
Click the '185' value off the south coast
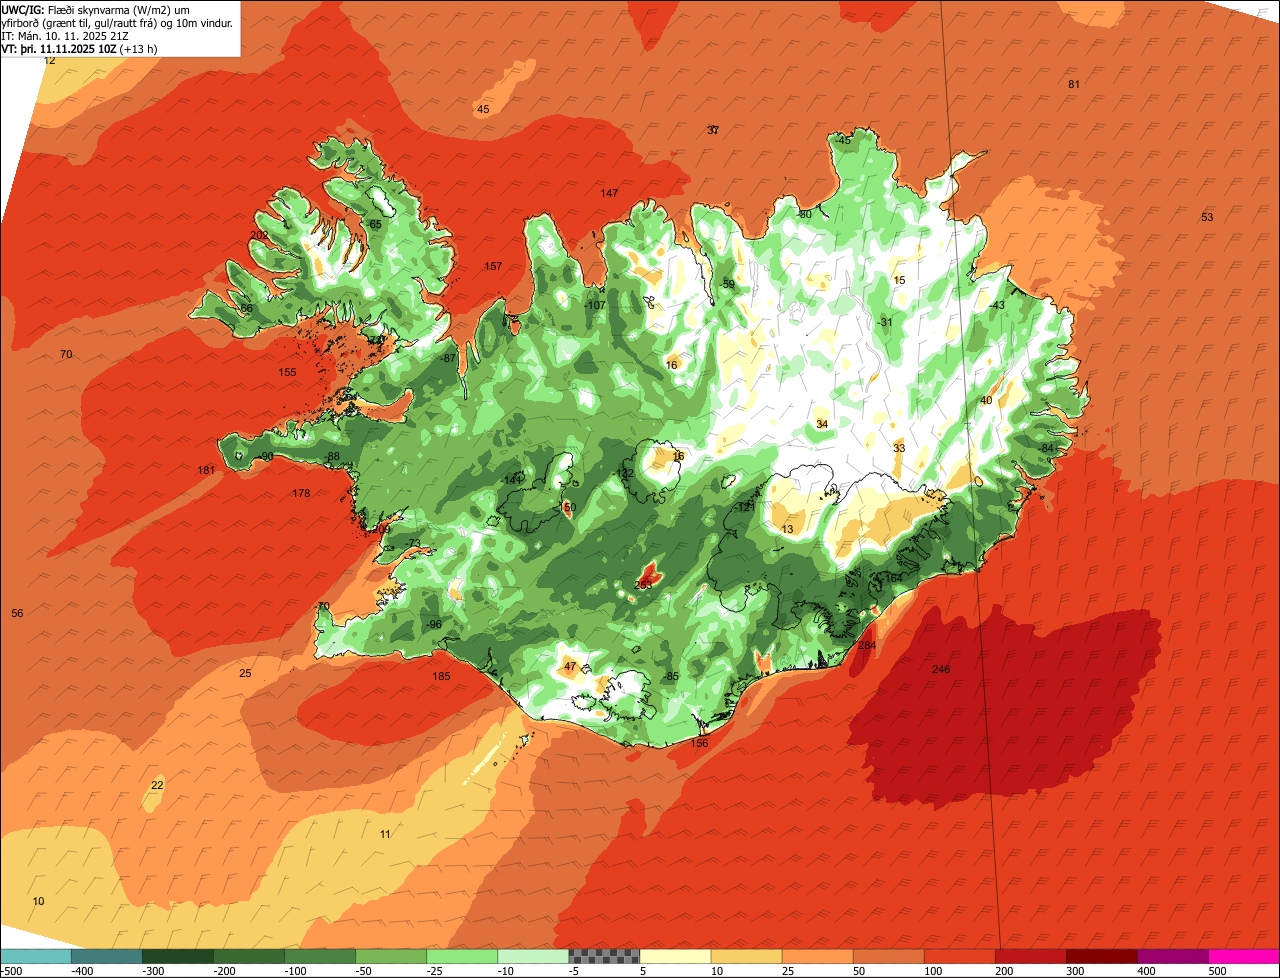tap(441, 676)
